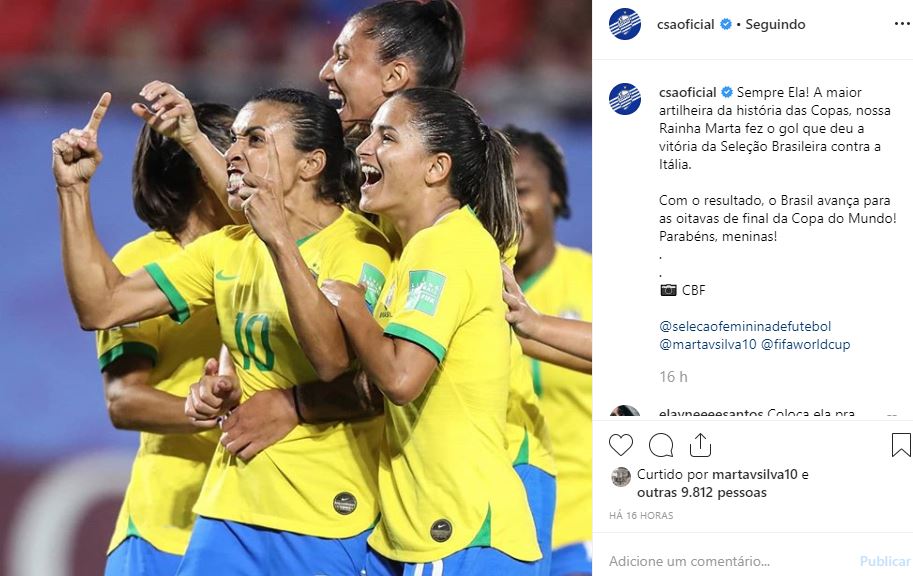Share post with upload arrow icon

[700, 445]
